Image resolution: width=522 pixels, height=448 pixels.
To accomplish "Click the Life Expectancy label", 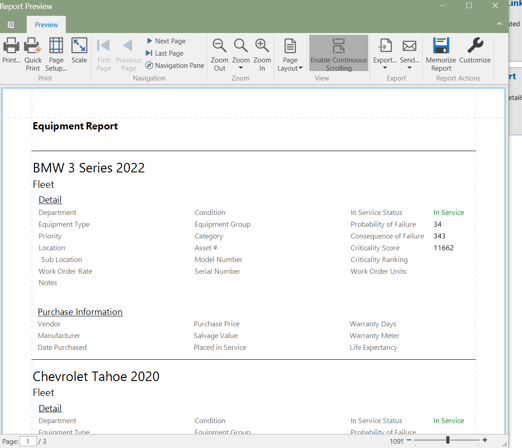I will [x=373, y=347].
